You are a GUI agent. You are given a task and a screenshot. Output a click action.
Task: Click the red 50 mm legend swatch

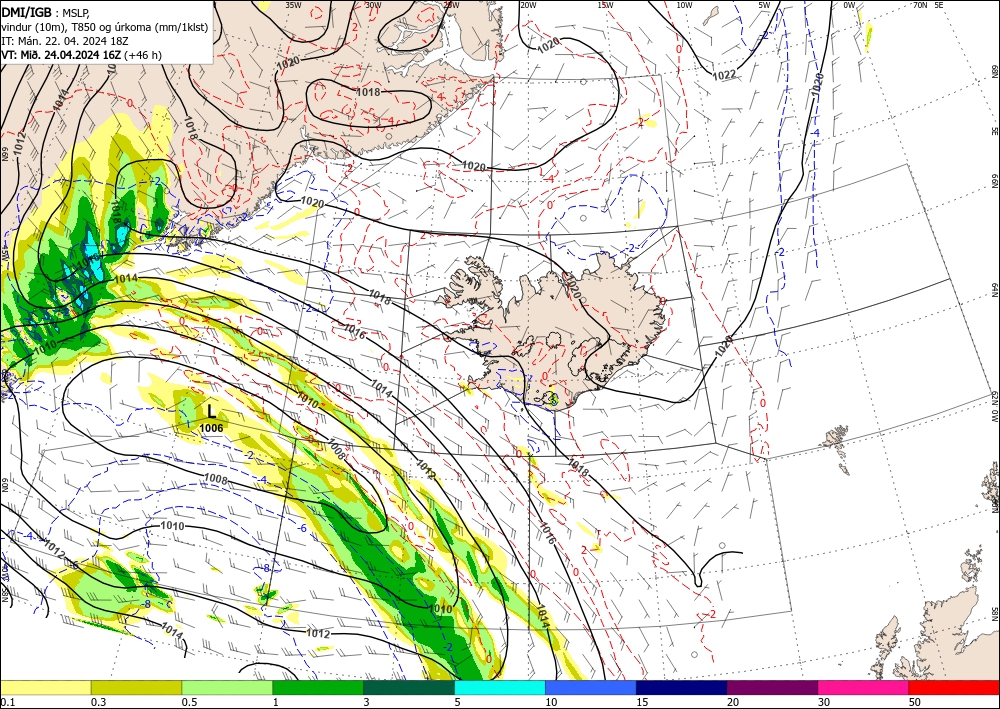[954, 687]
